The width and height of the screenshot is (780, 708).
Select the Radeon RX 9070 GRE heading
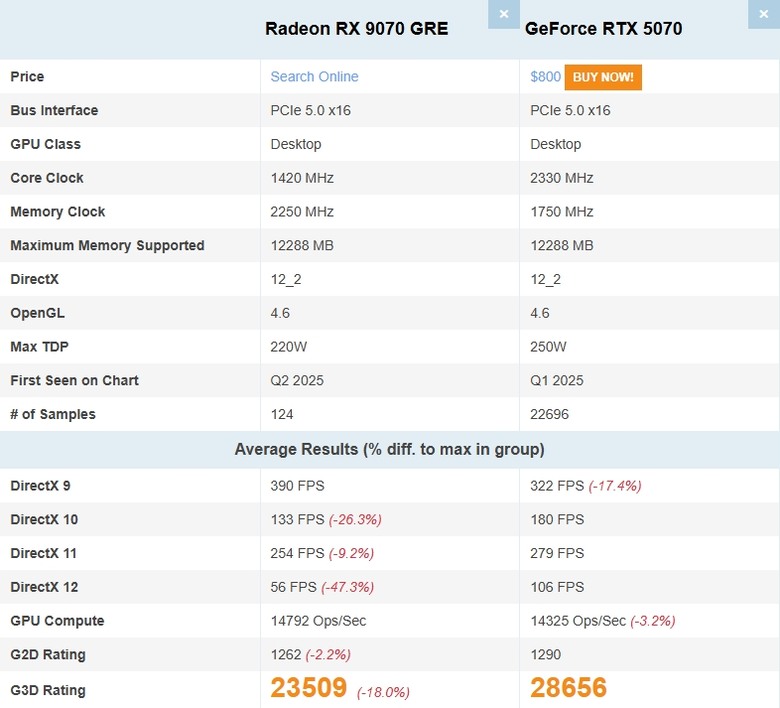coord(357,28)
